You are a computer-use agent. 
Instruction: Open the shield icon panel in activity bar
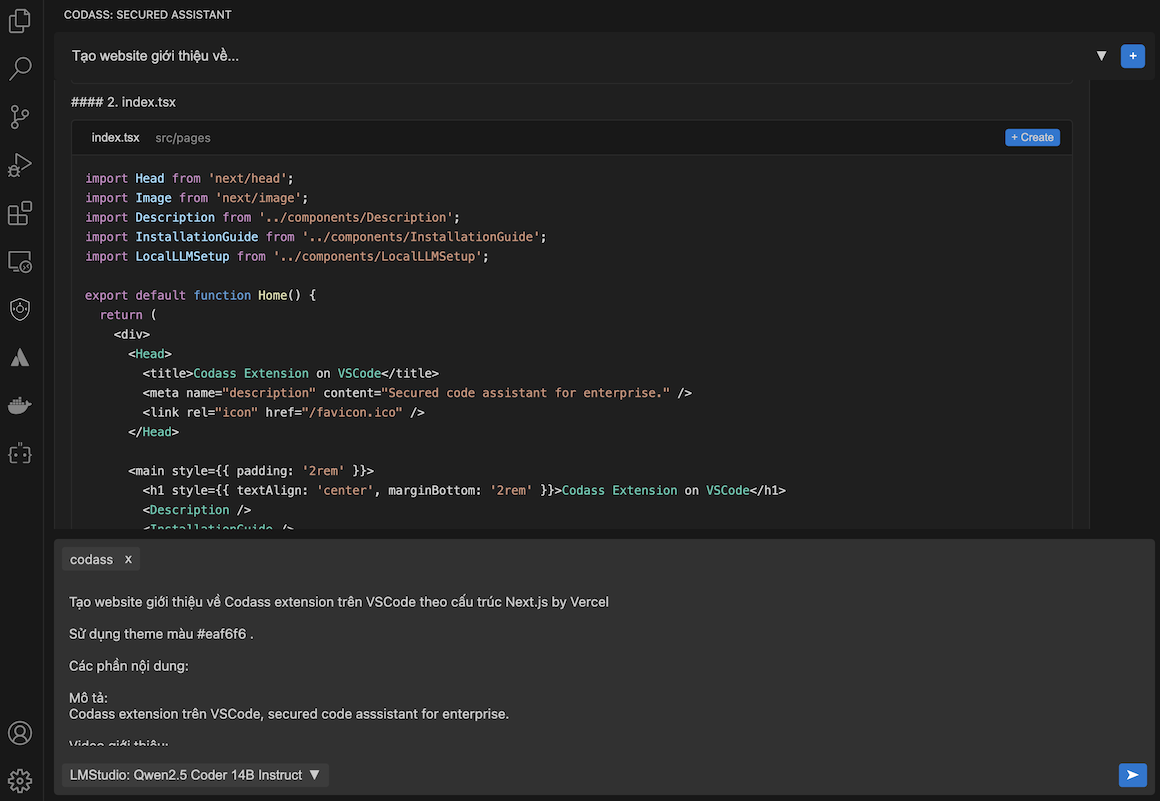[x=20, y=310]
